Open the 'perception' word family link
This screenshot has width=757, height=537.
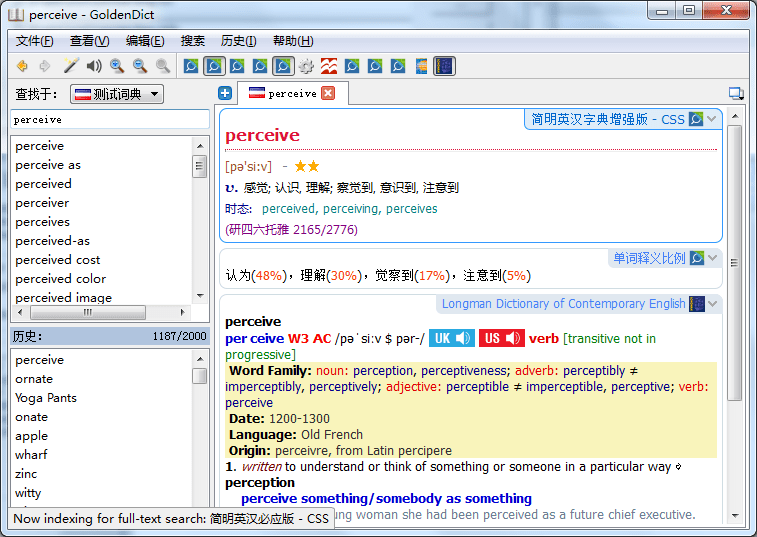(383, 370)
